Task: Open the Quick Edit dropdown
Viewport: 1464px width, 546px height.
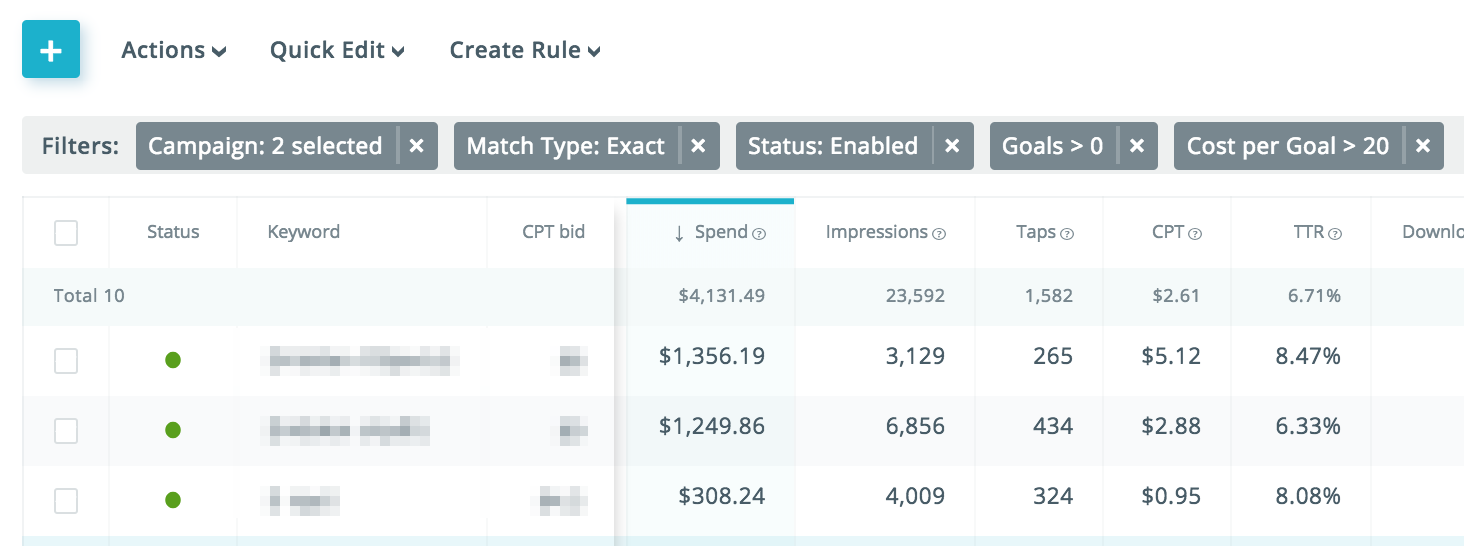Action: pyautogui.click(x=337, y=51)
